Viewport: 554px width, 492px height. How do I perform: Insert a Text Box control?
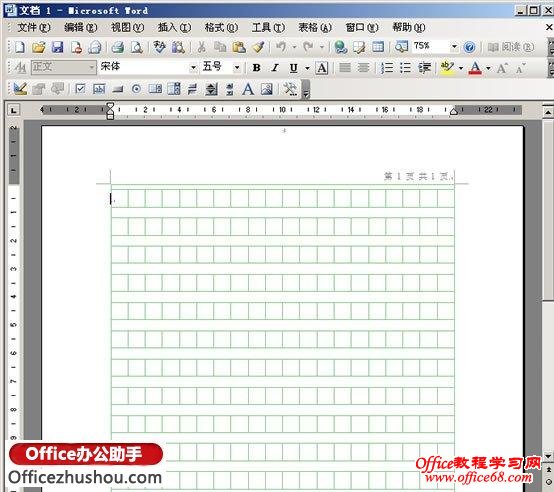[99, 89]
